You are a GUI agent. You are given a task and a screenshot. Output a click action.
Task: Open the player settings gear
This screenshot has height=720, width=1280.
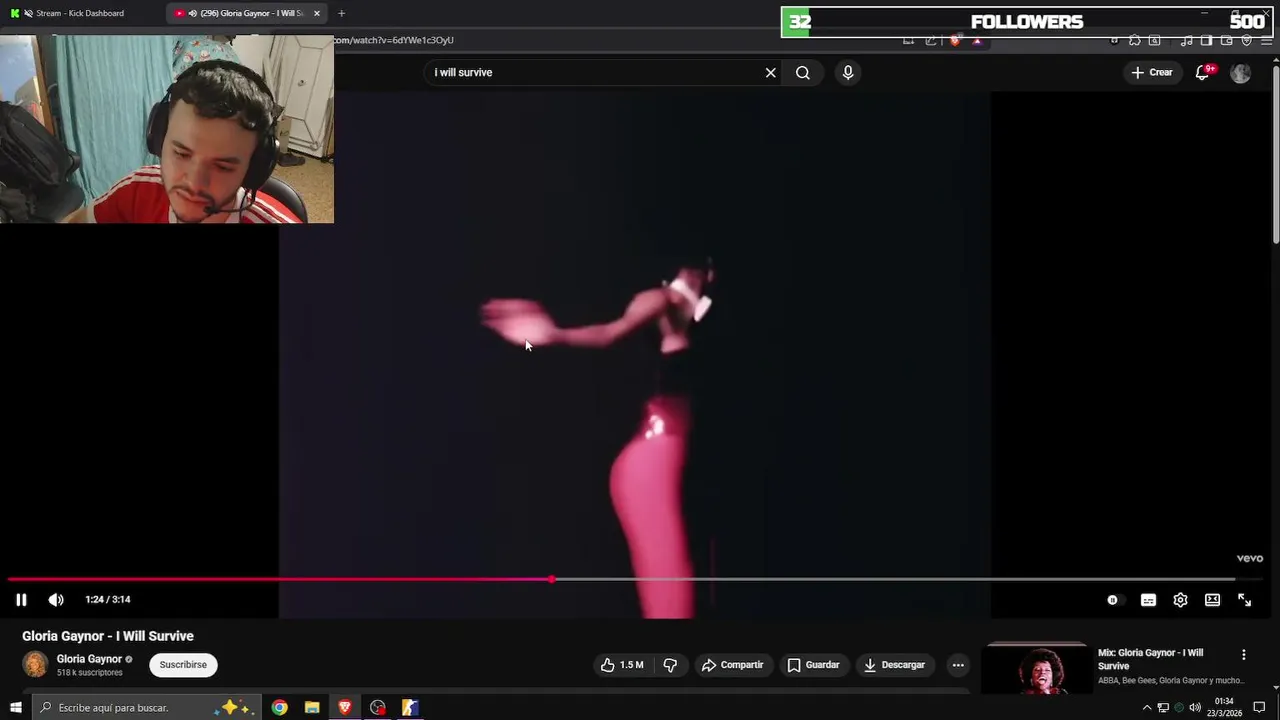[x=1180, y=600]
